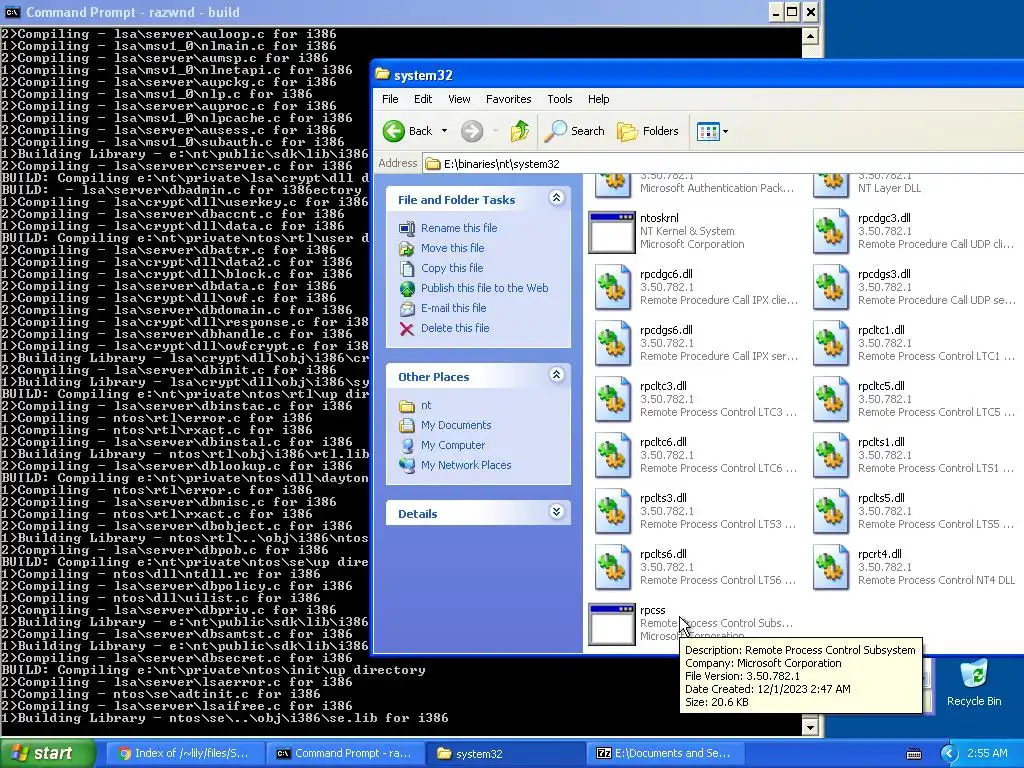Click the Back arrow icon in Explorer
This screenshot has width=1024, height=768.
pos(394,131)
